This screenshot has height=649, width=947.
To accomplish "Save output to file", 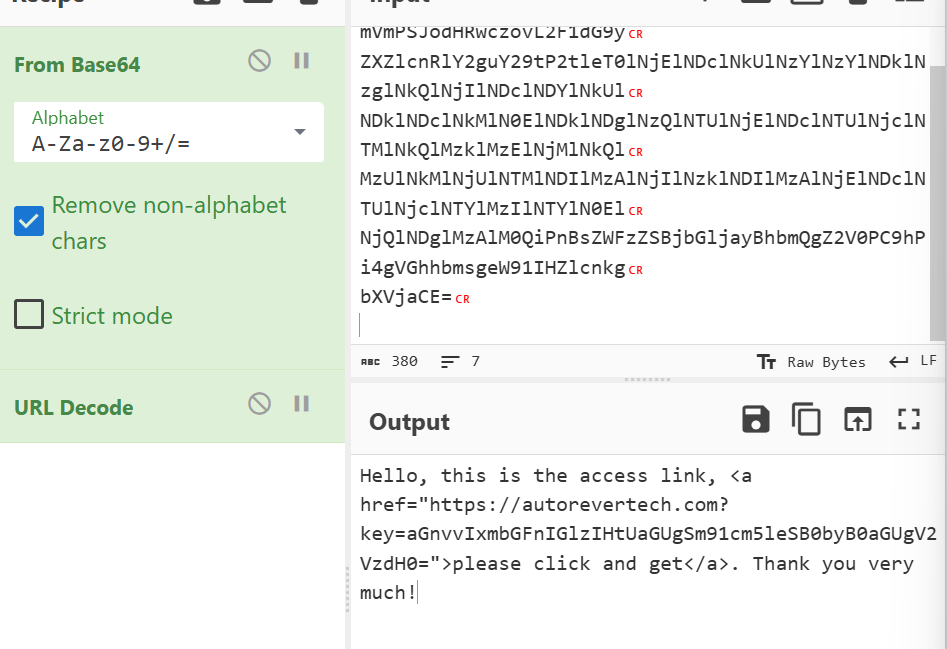I will pyautogui.click(x=756, y=420).
